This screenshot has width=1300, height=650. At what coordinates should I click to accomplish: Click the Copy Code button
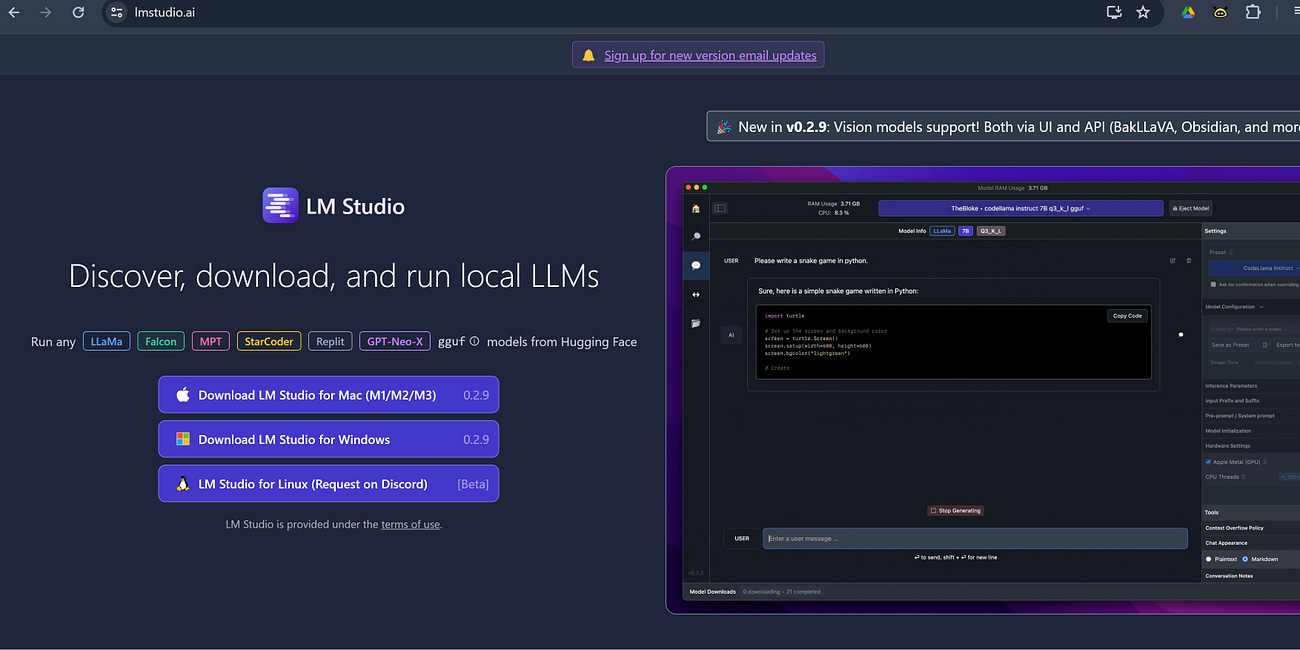(x=1127, y=316)
